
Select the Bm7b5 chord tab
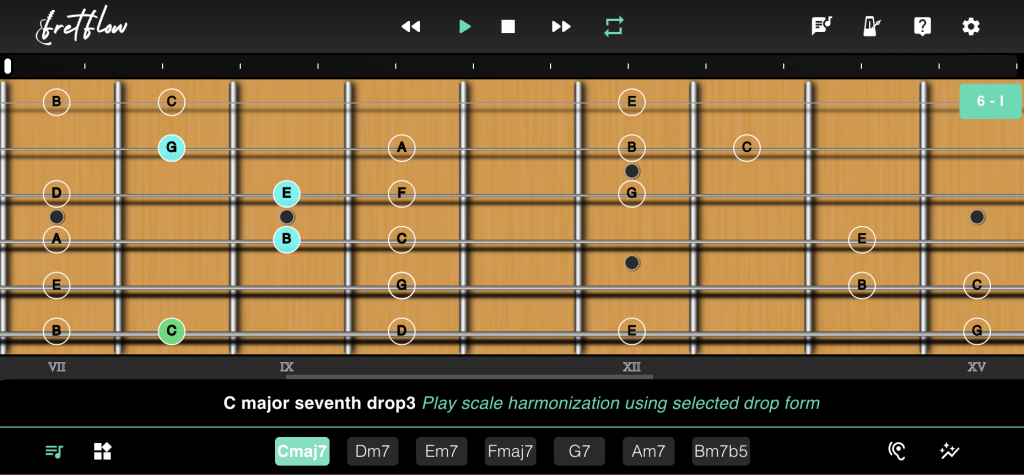(721, 451)
